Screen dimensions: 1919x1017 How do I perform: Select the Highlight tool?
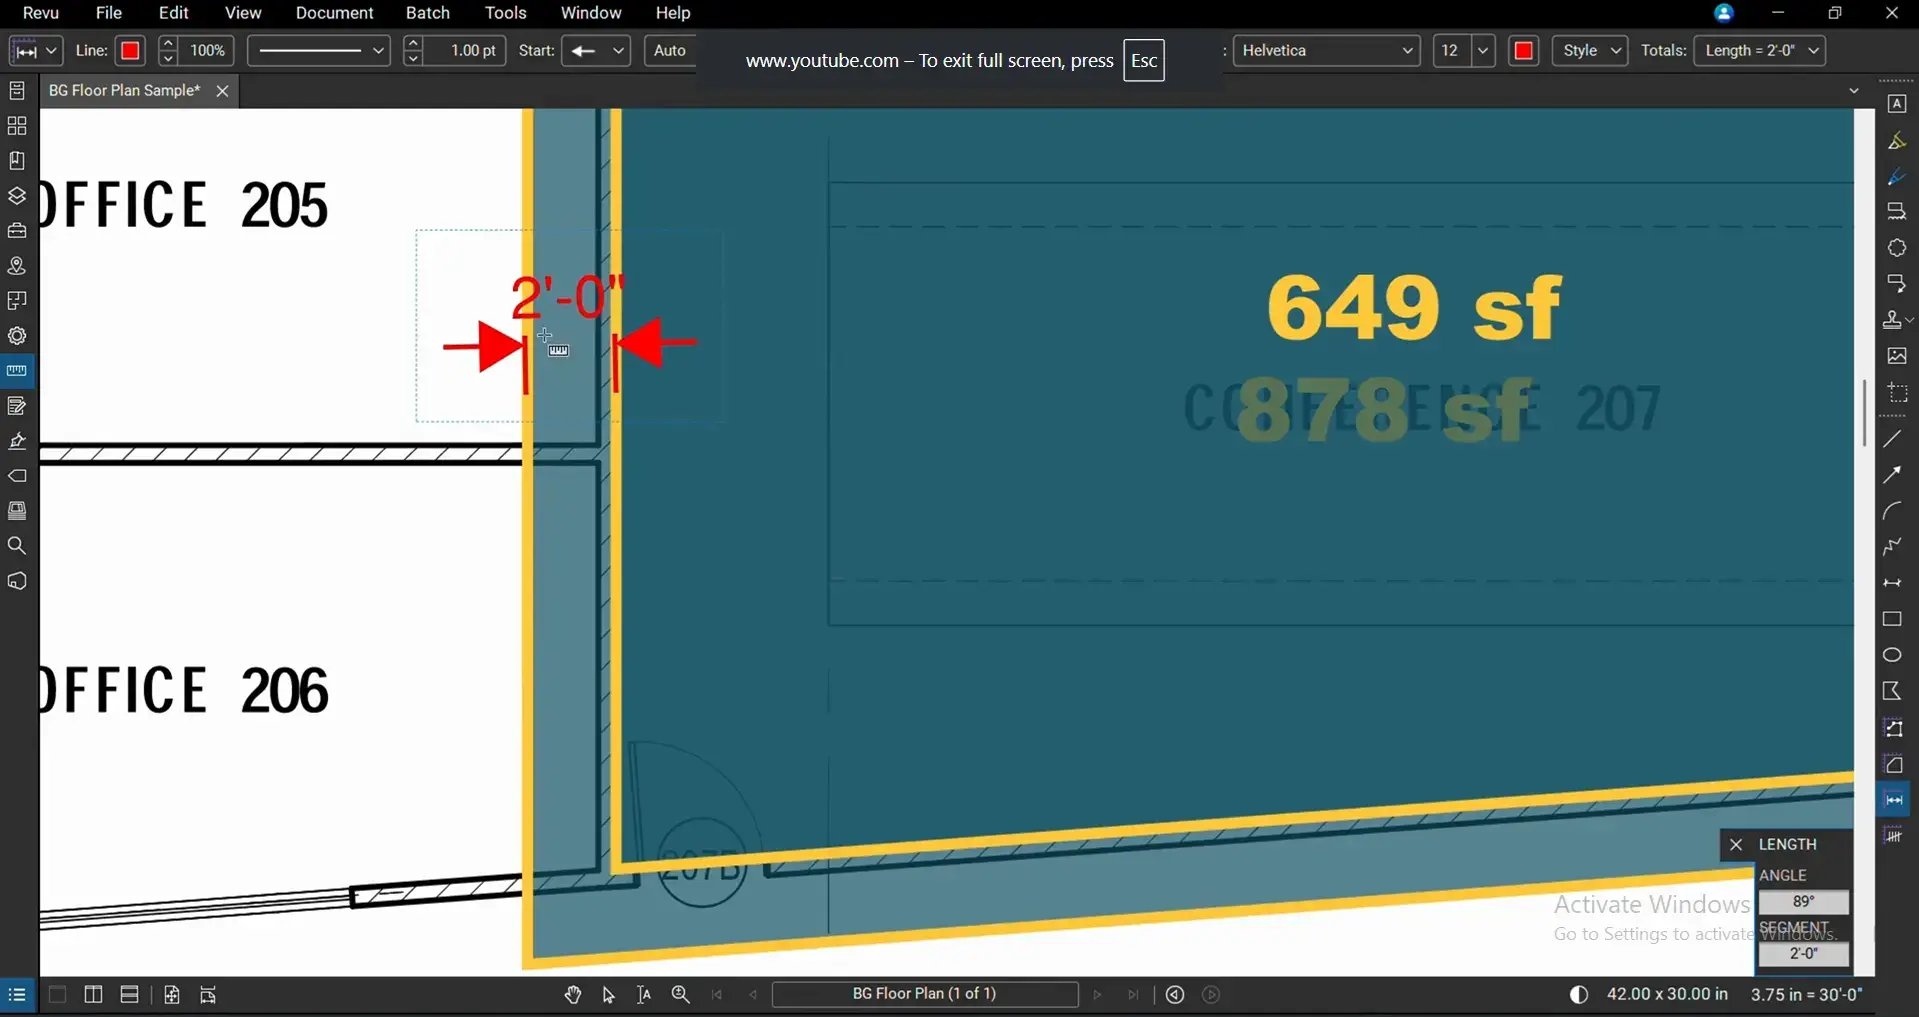coord(1896,141)
